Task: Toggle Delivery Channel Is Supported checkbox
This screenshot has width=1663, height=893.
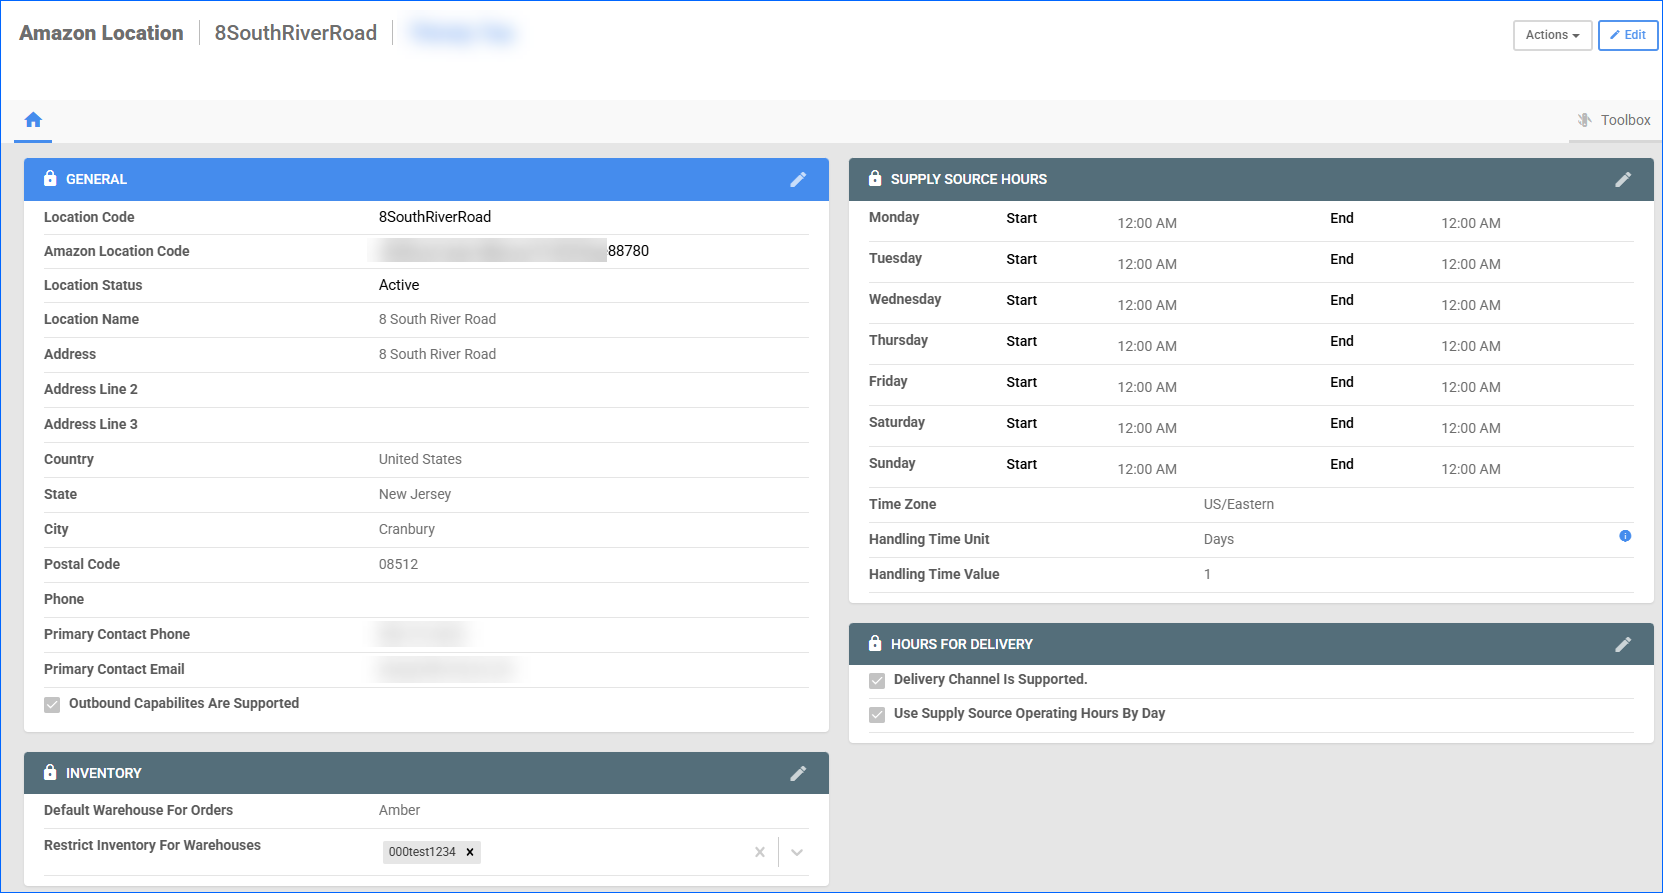Action: click(x=877, y=681)
